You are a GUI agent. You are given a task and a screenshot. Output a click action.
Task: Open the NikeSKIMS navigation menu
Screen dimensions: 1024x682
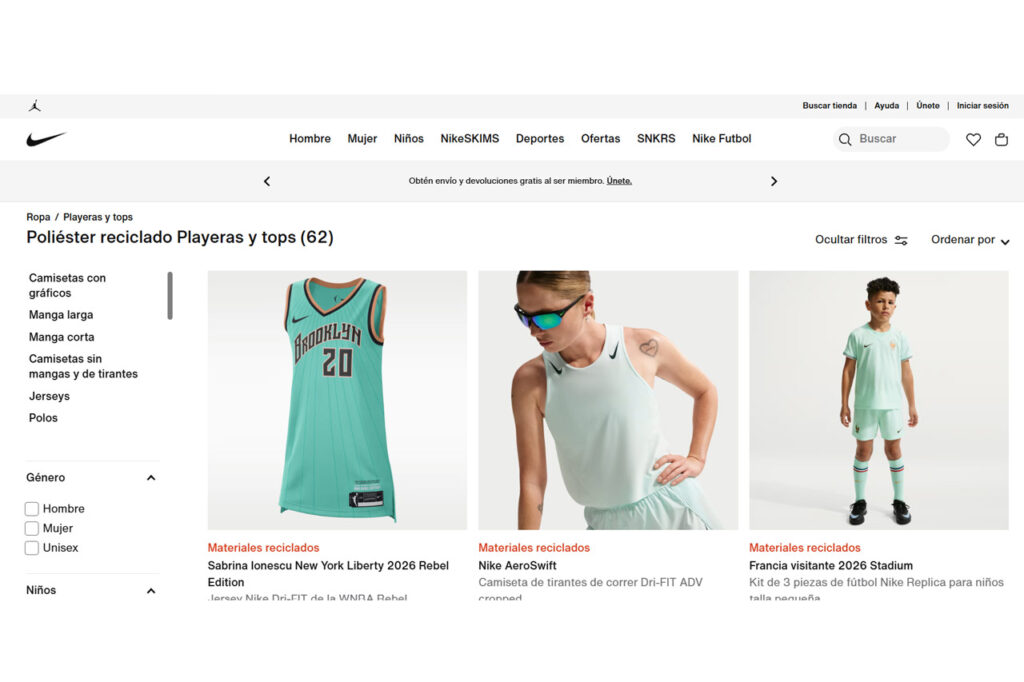click(470, 138)
